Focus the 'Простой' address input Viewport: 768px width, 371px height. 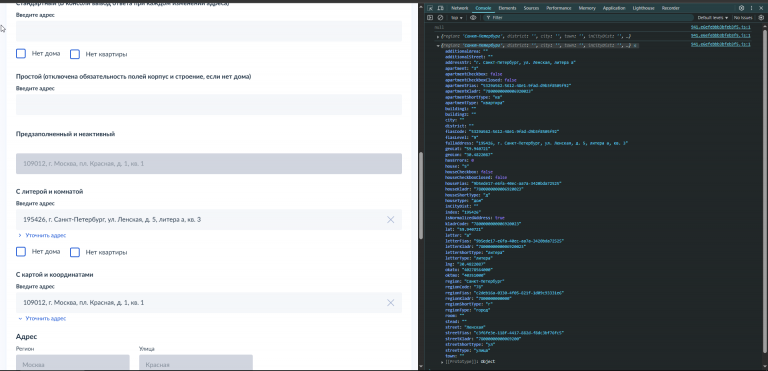click(209, 105)
